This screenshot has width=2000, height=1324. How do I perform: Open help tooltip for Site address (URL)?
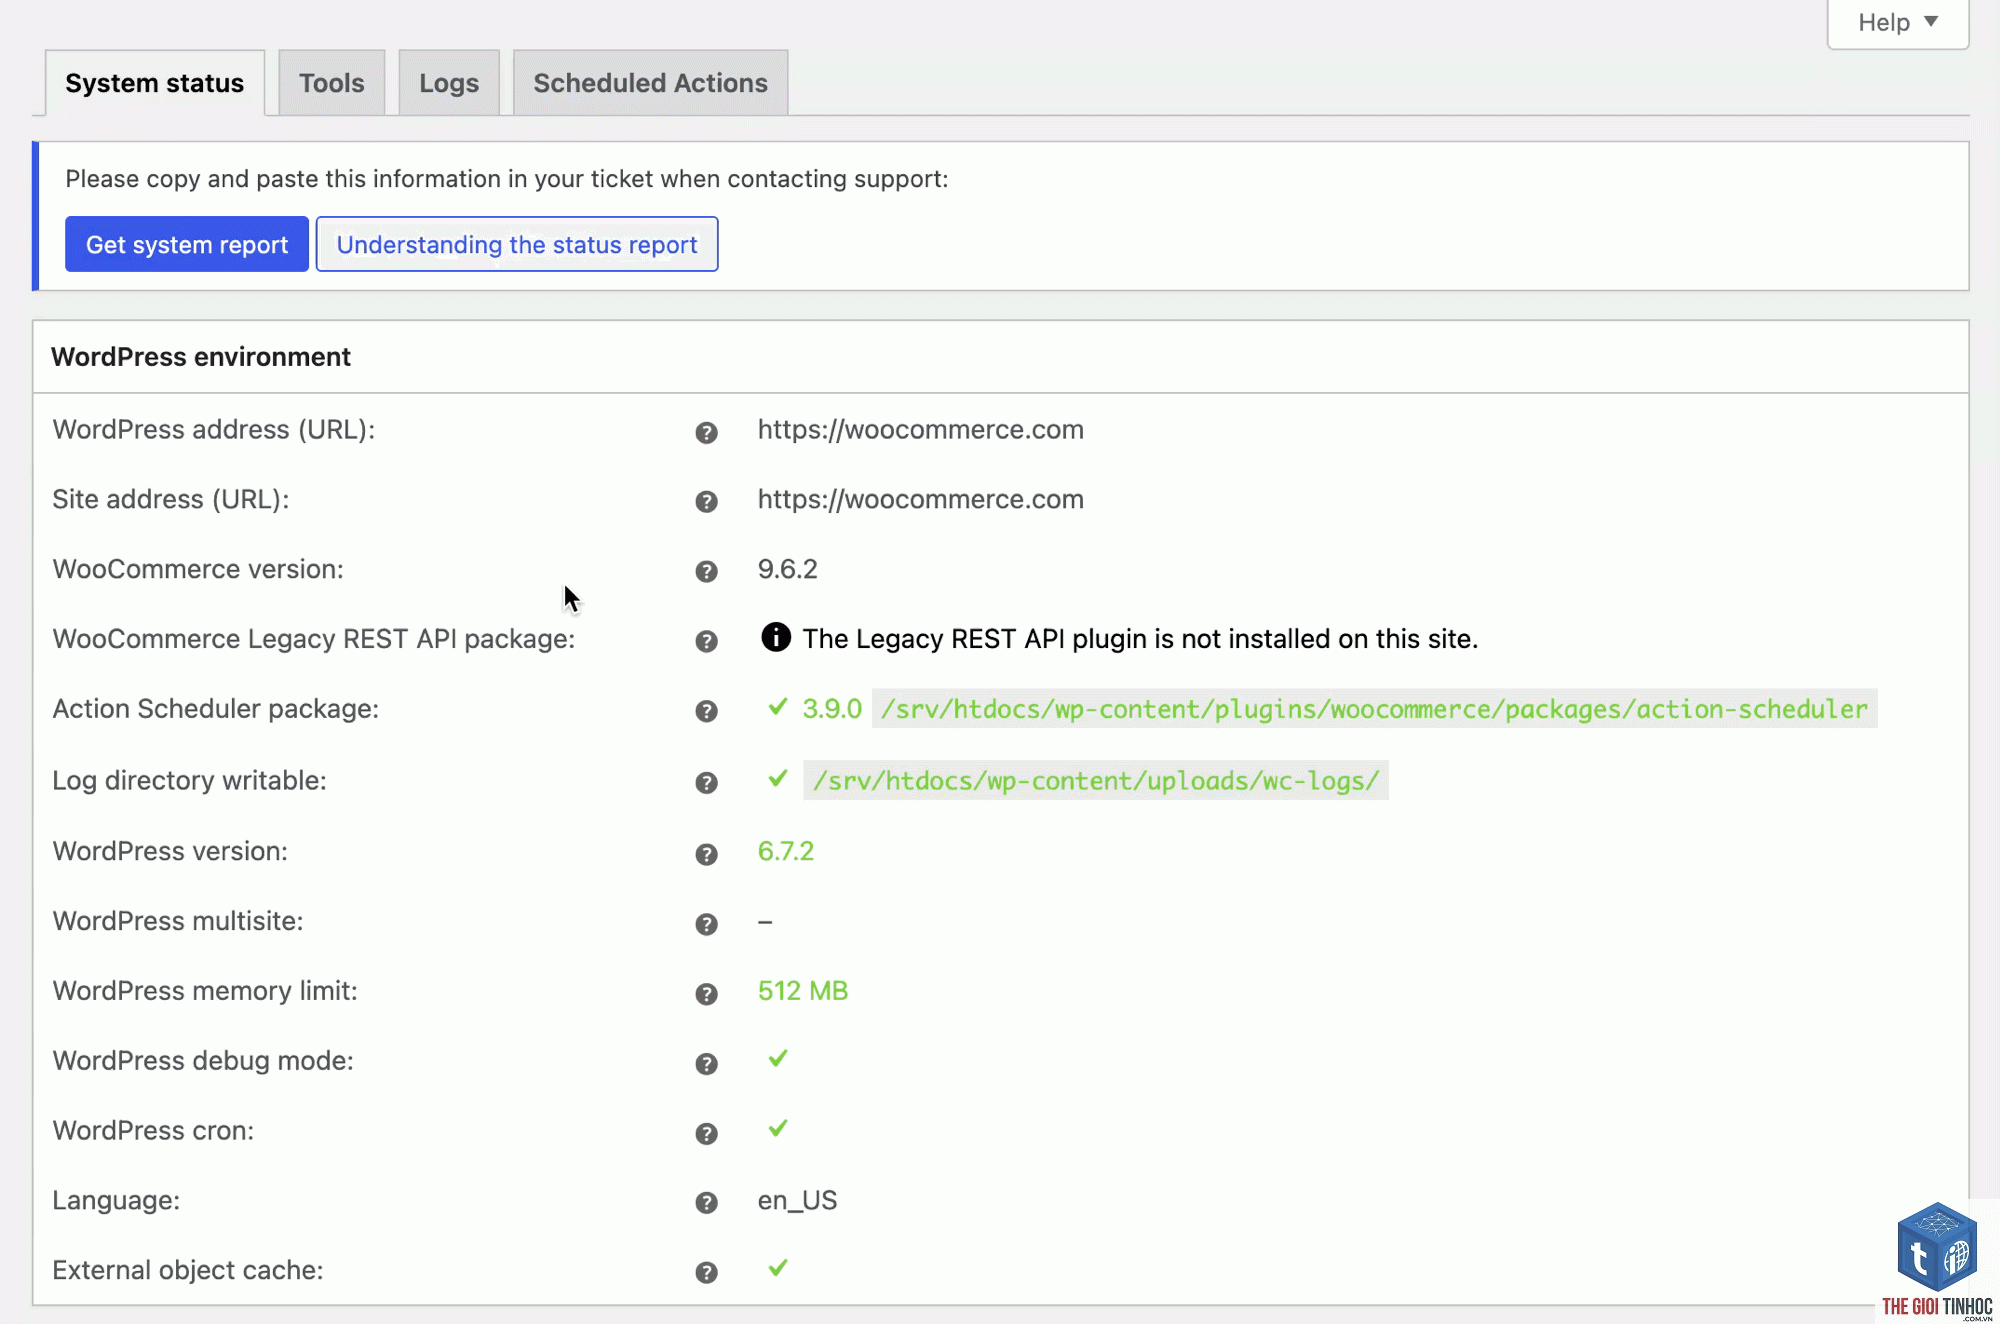706,501
